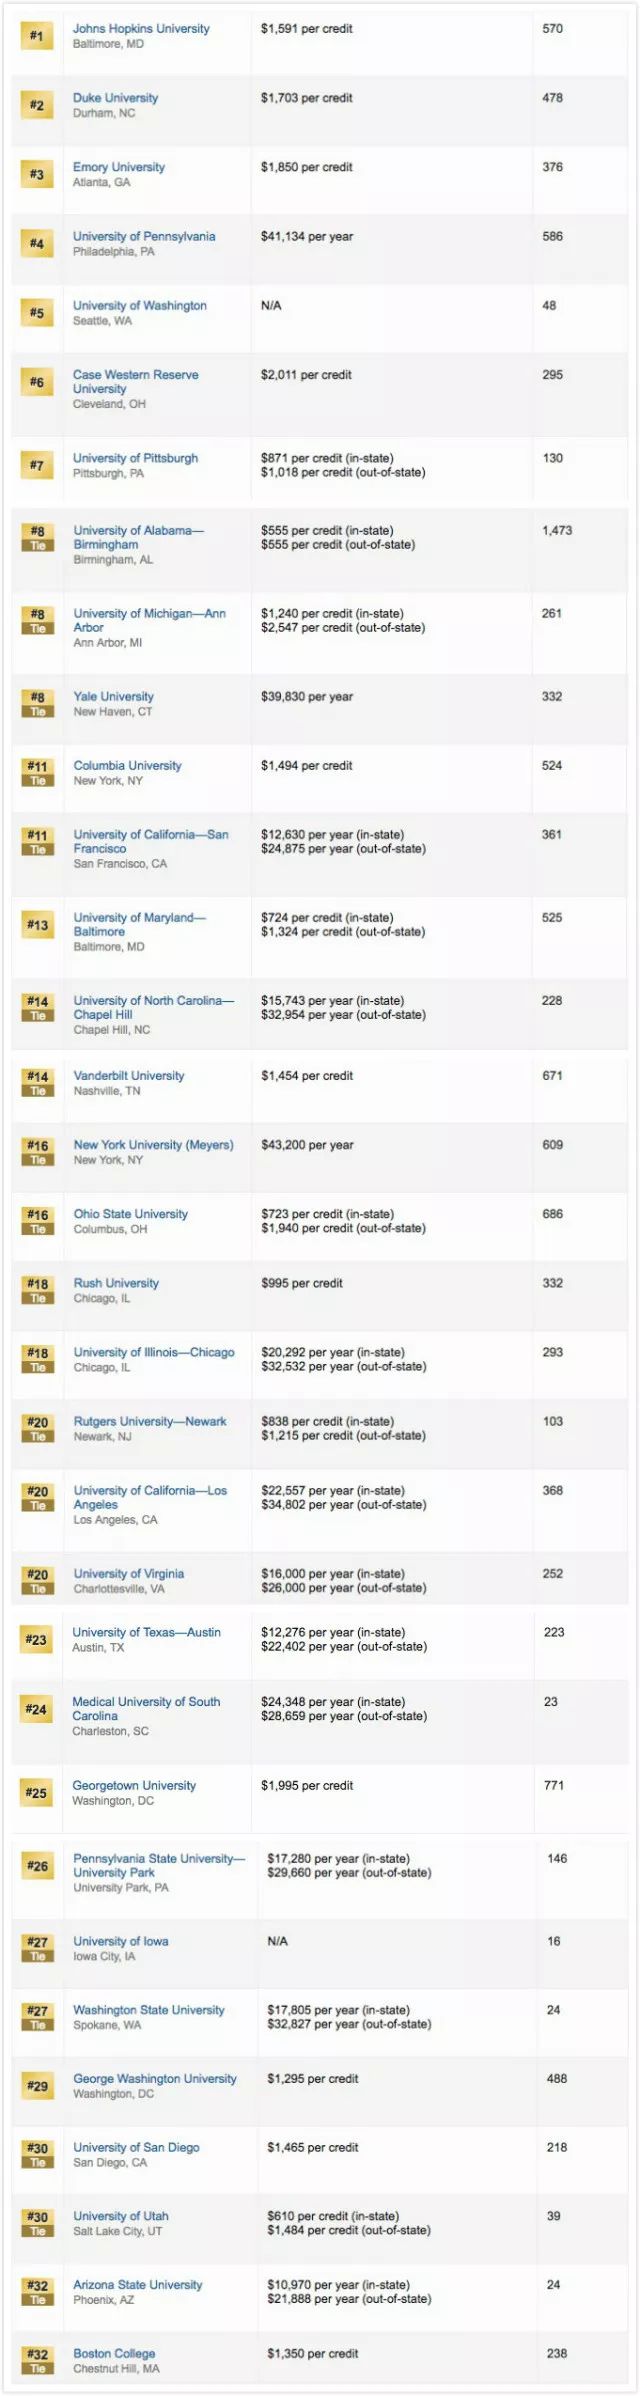Click the #23 rank badge
Image resolution: width=640 pixels, height=2396 pixels.
[37, 1640]
